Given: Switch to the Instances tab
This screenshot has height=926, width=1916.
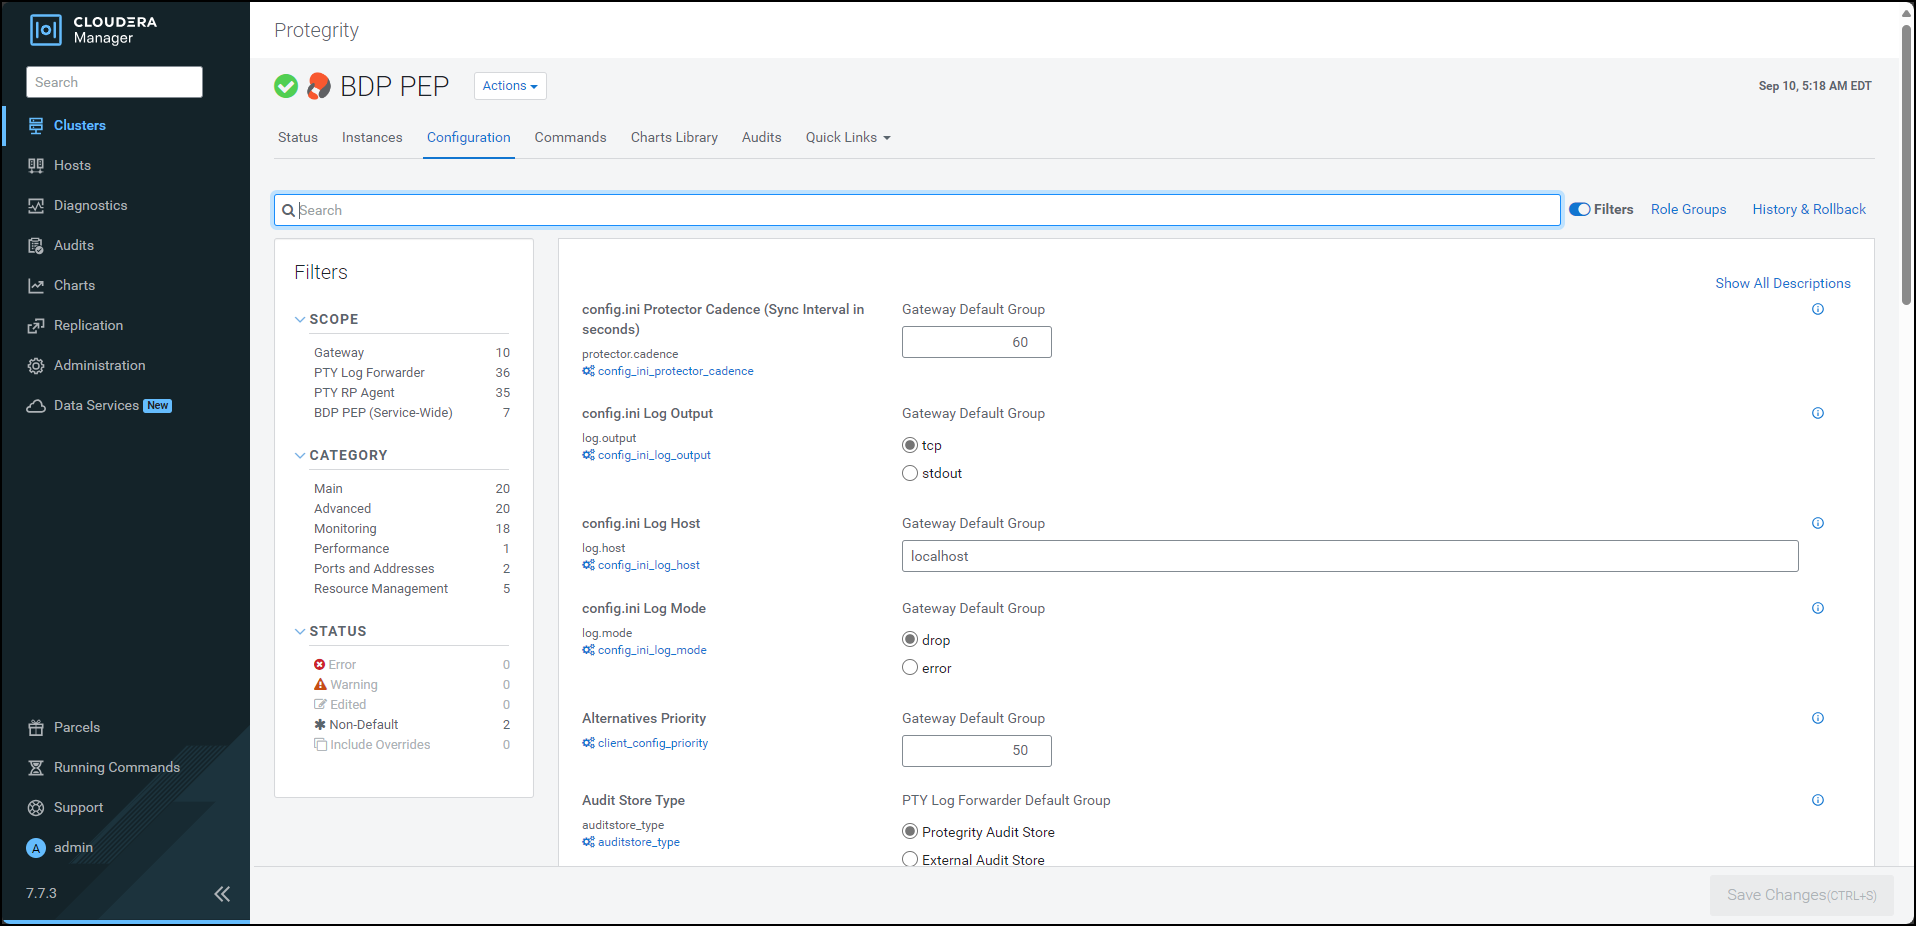Looking at the screenshot, I should click(x=372, y=138).
